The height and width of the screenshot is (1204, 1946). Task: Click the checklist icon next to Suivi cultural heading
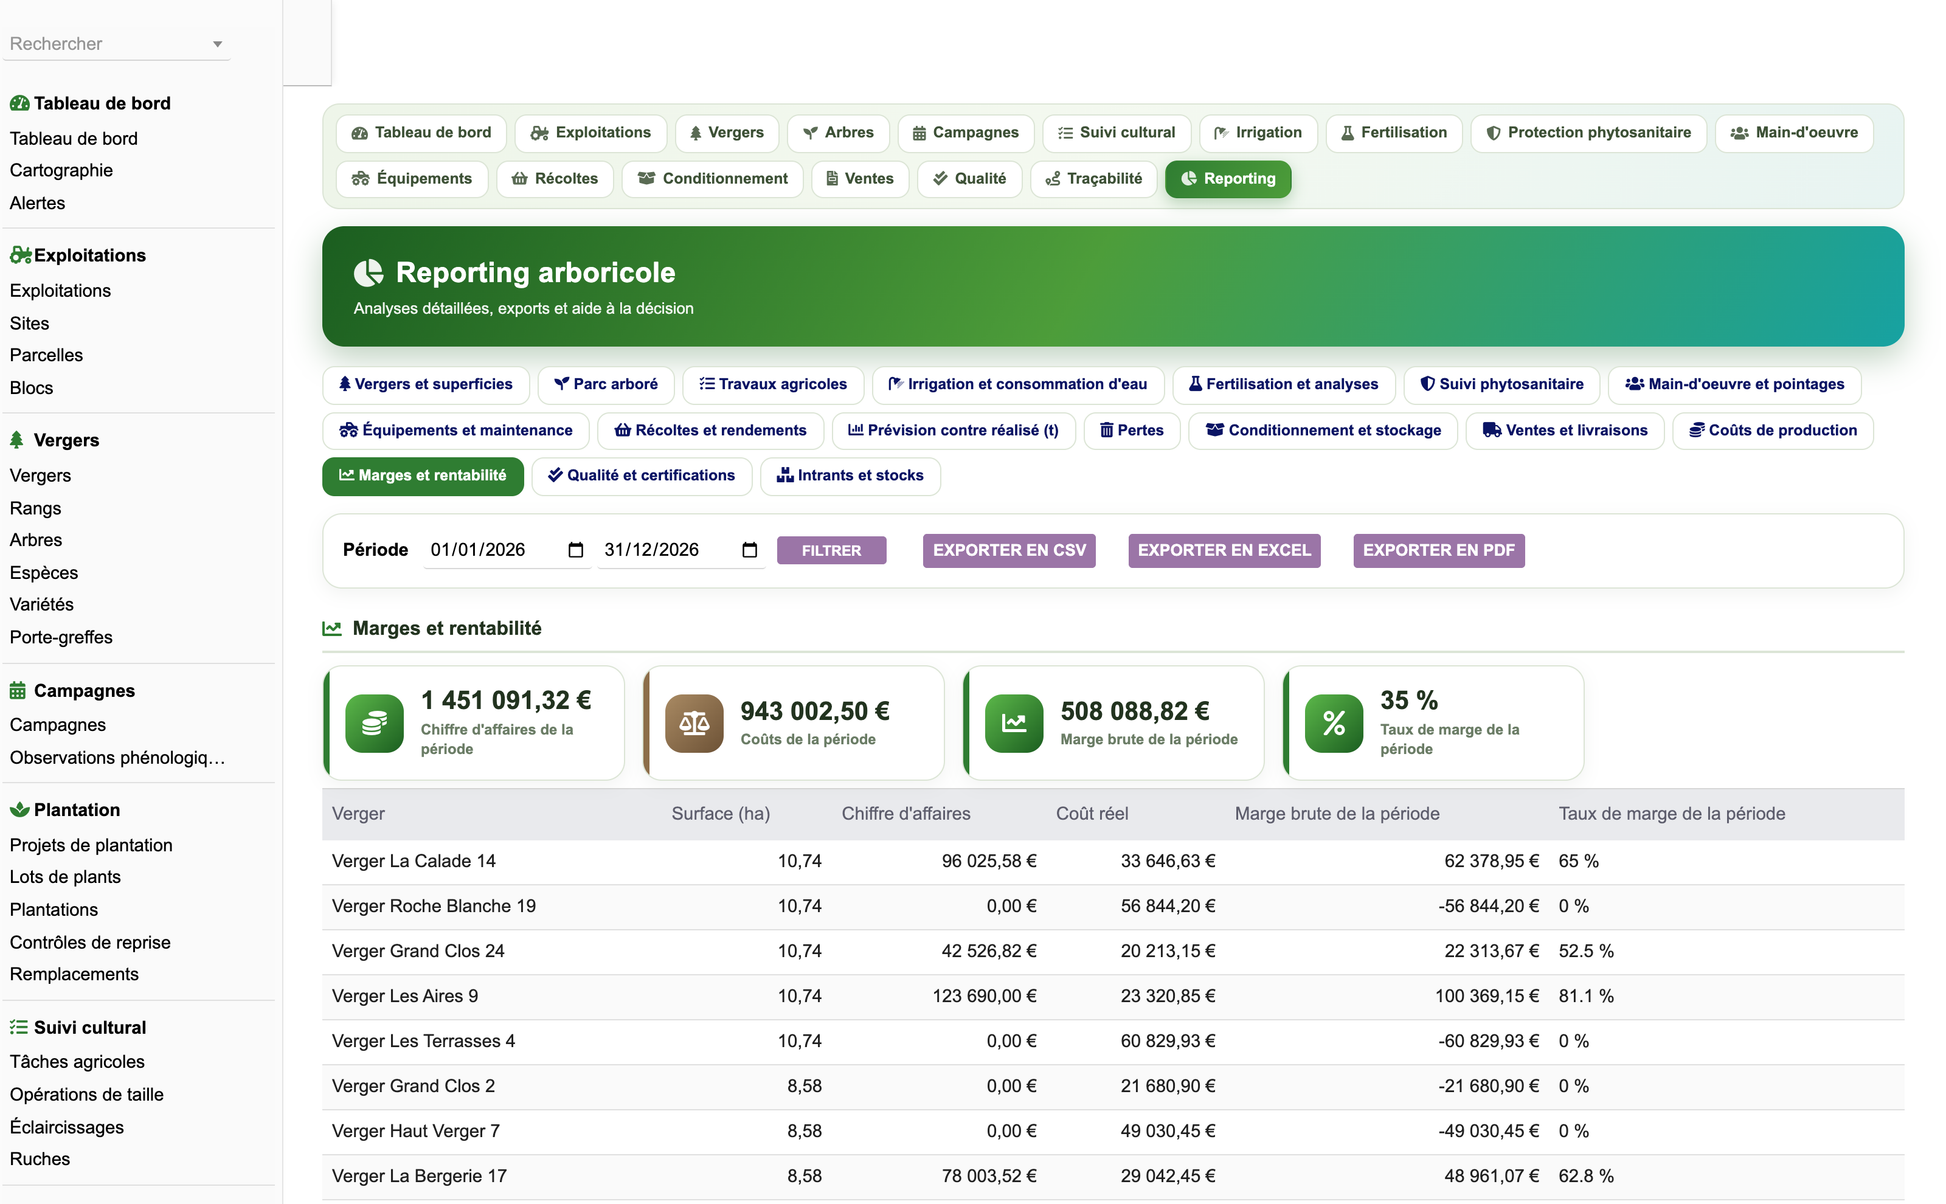point(19,1027)
